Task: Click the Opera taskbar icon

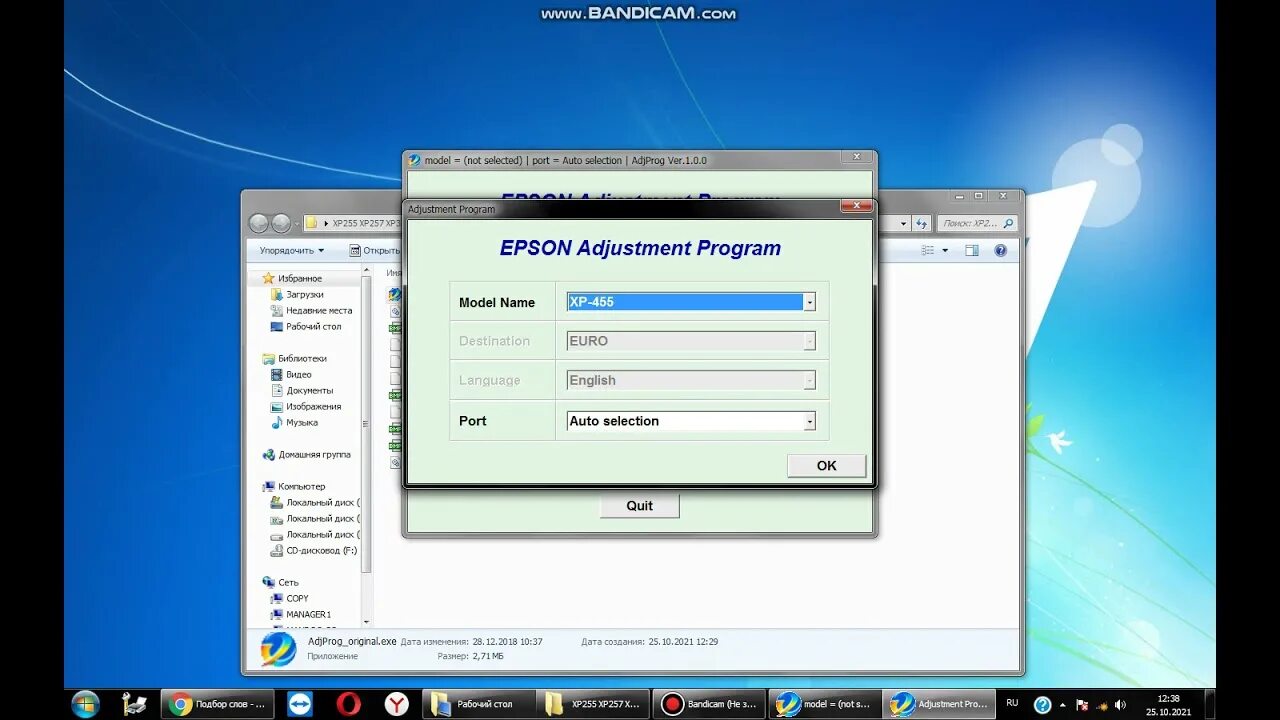Action: tap(348, 704)
